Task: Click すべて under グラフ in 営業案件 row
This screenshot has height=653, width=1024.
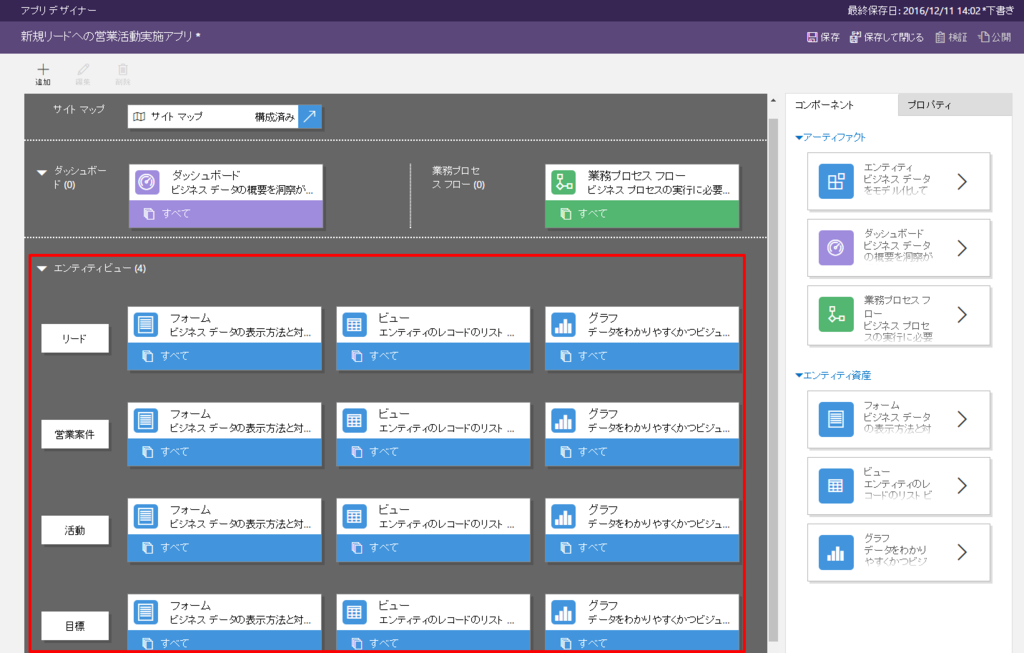Action: (642, 452)
